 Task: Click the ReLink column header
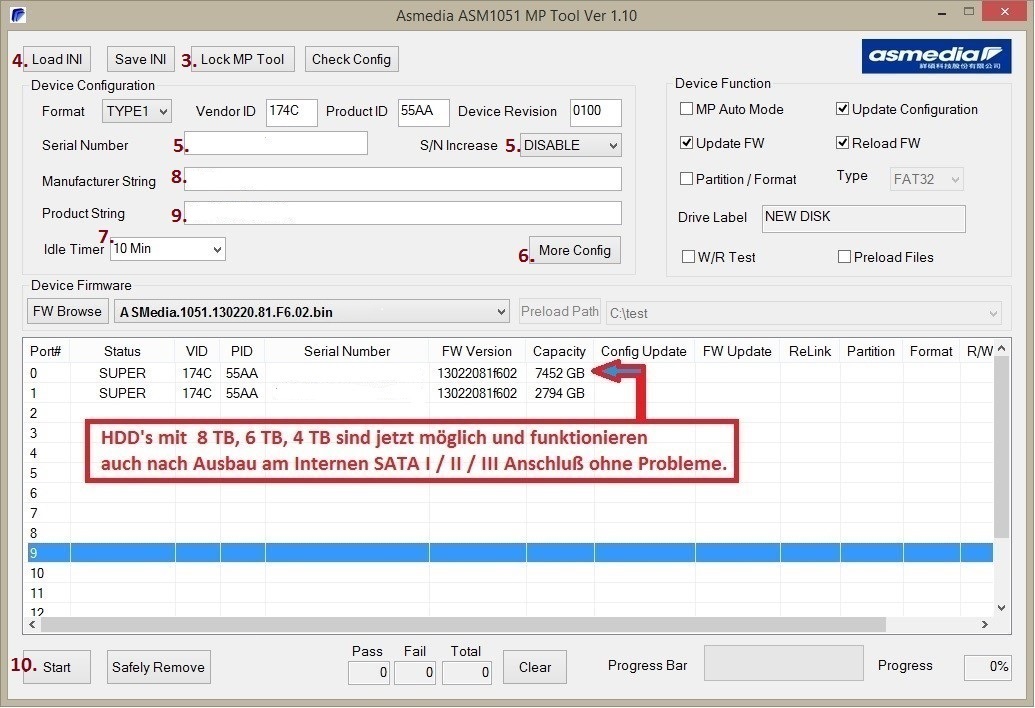click(810, 351)
